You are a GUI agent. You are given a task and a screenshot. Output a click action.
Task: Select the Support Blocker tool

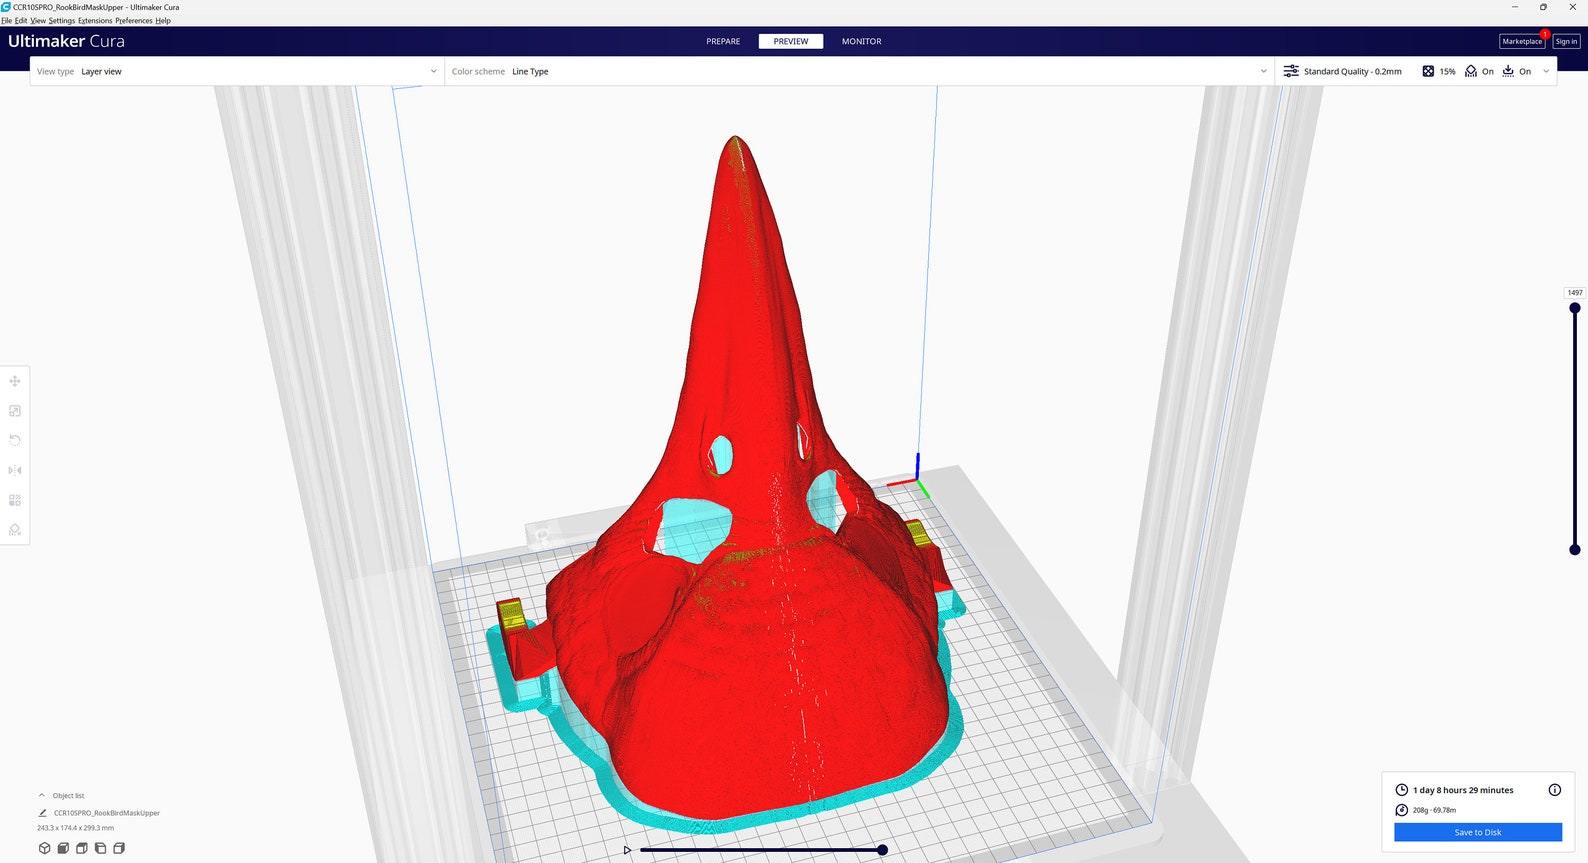click(x=15, y=530)
